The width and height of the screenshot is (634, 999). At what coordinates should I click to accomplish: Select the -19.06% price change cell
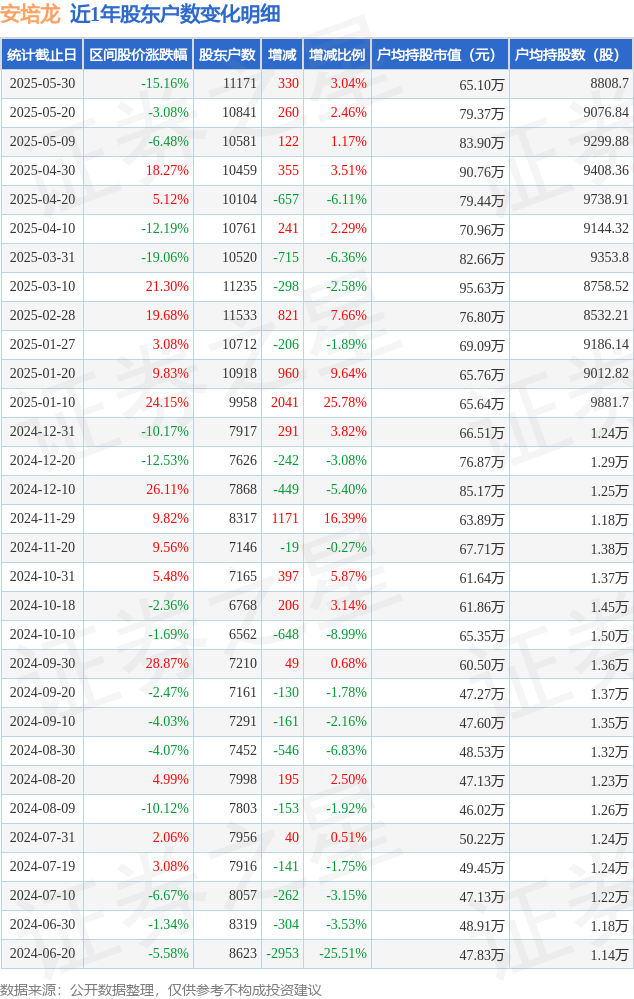tap(138, 257)
